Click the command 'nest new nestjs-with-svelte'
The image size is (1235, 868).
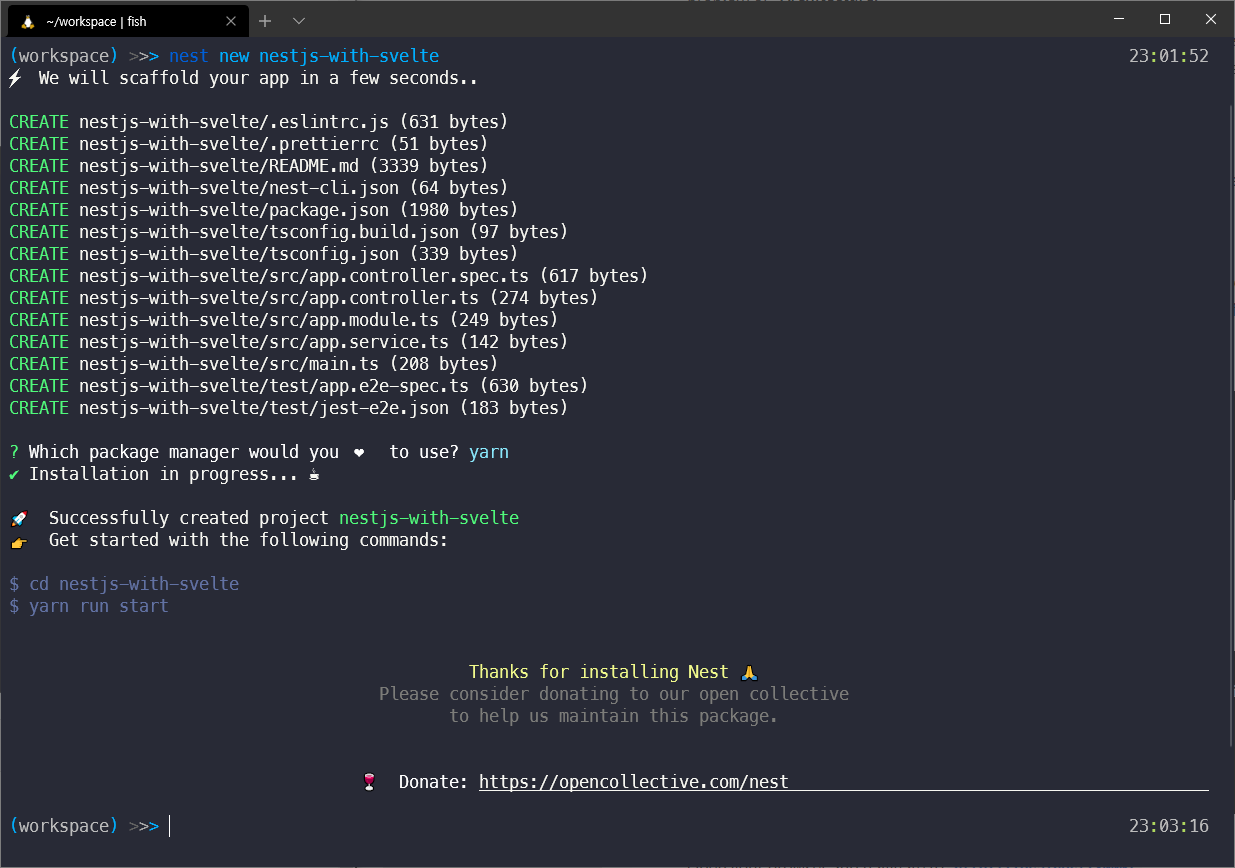304,56
